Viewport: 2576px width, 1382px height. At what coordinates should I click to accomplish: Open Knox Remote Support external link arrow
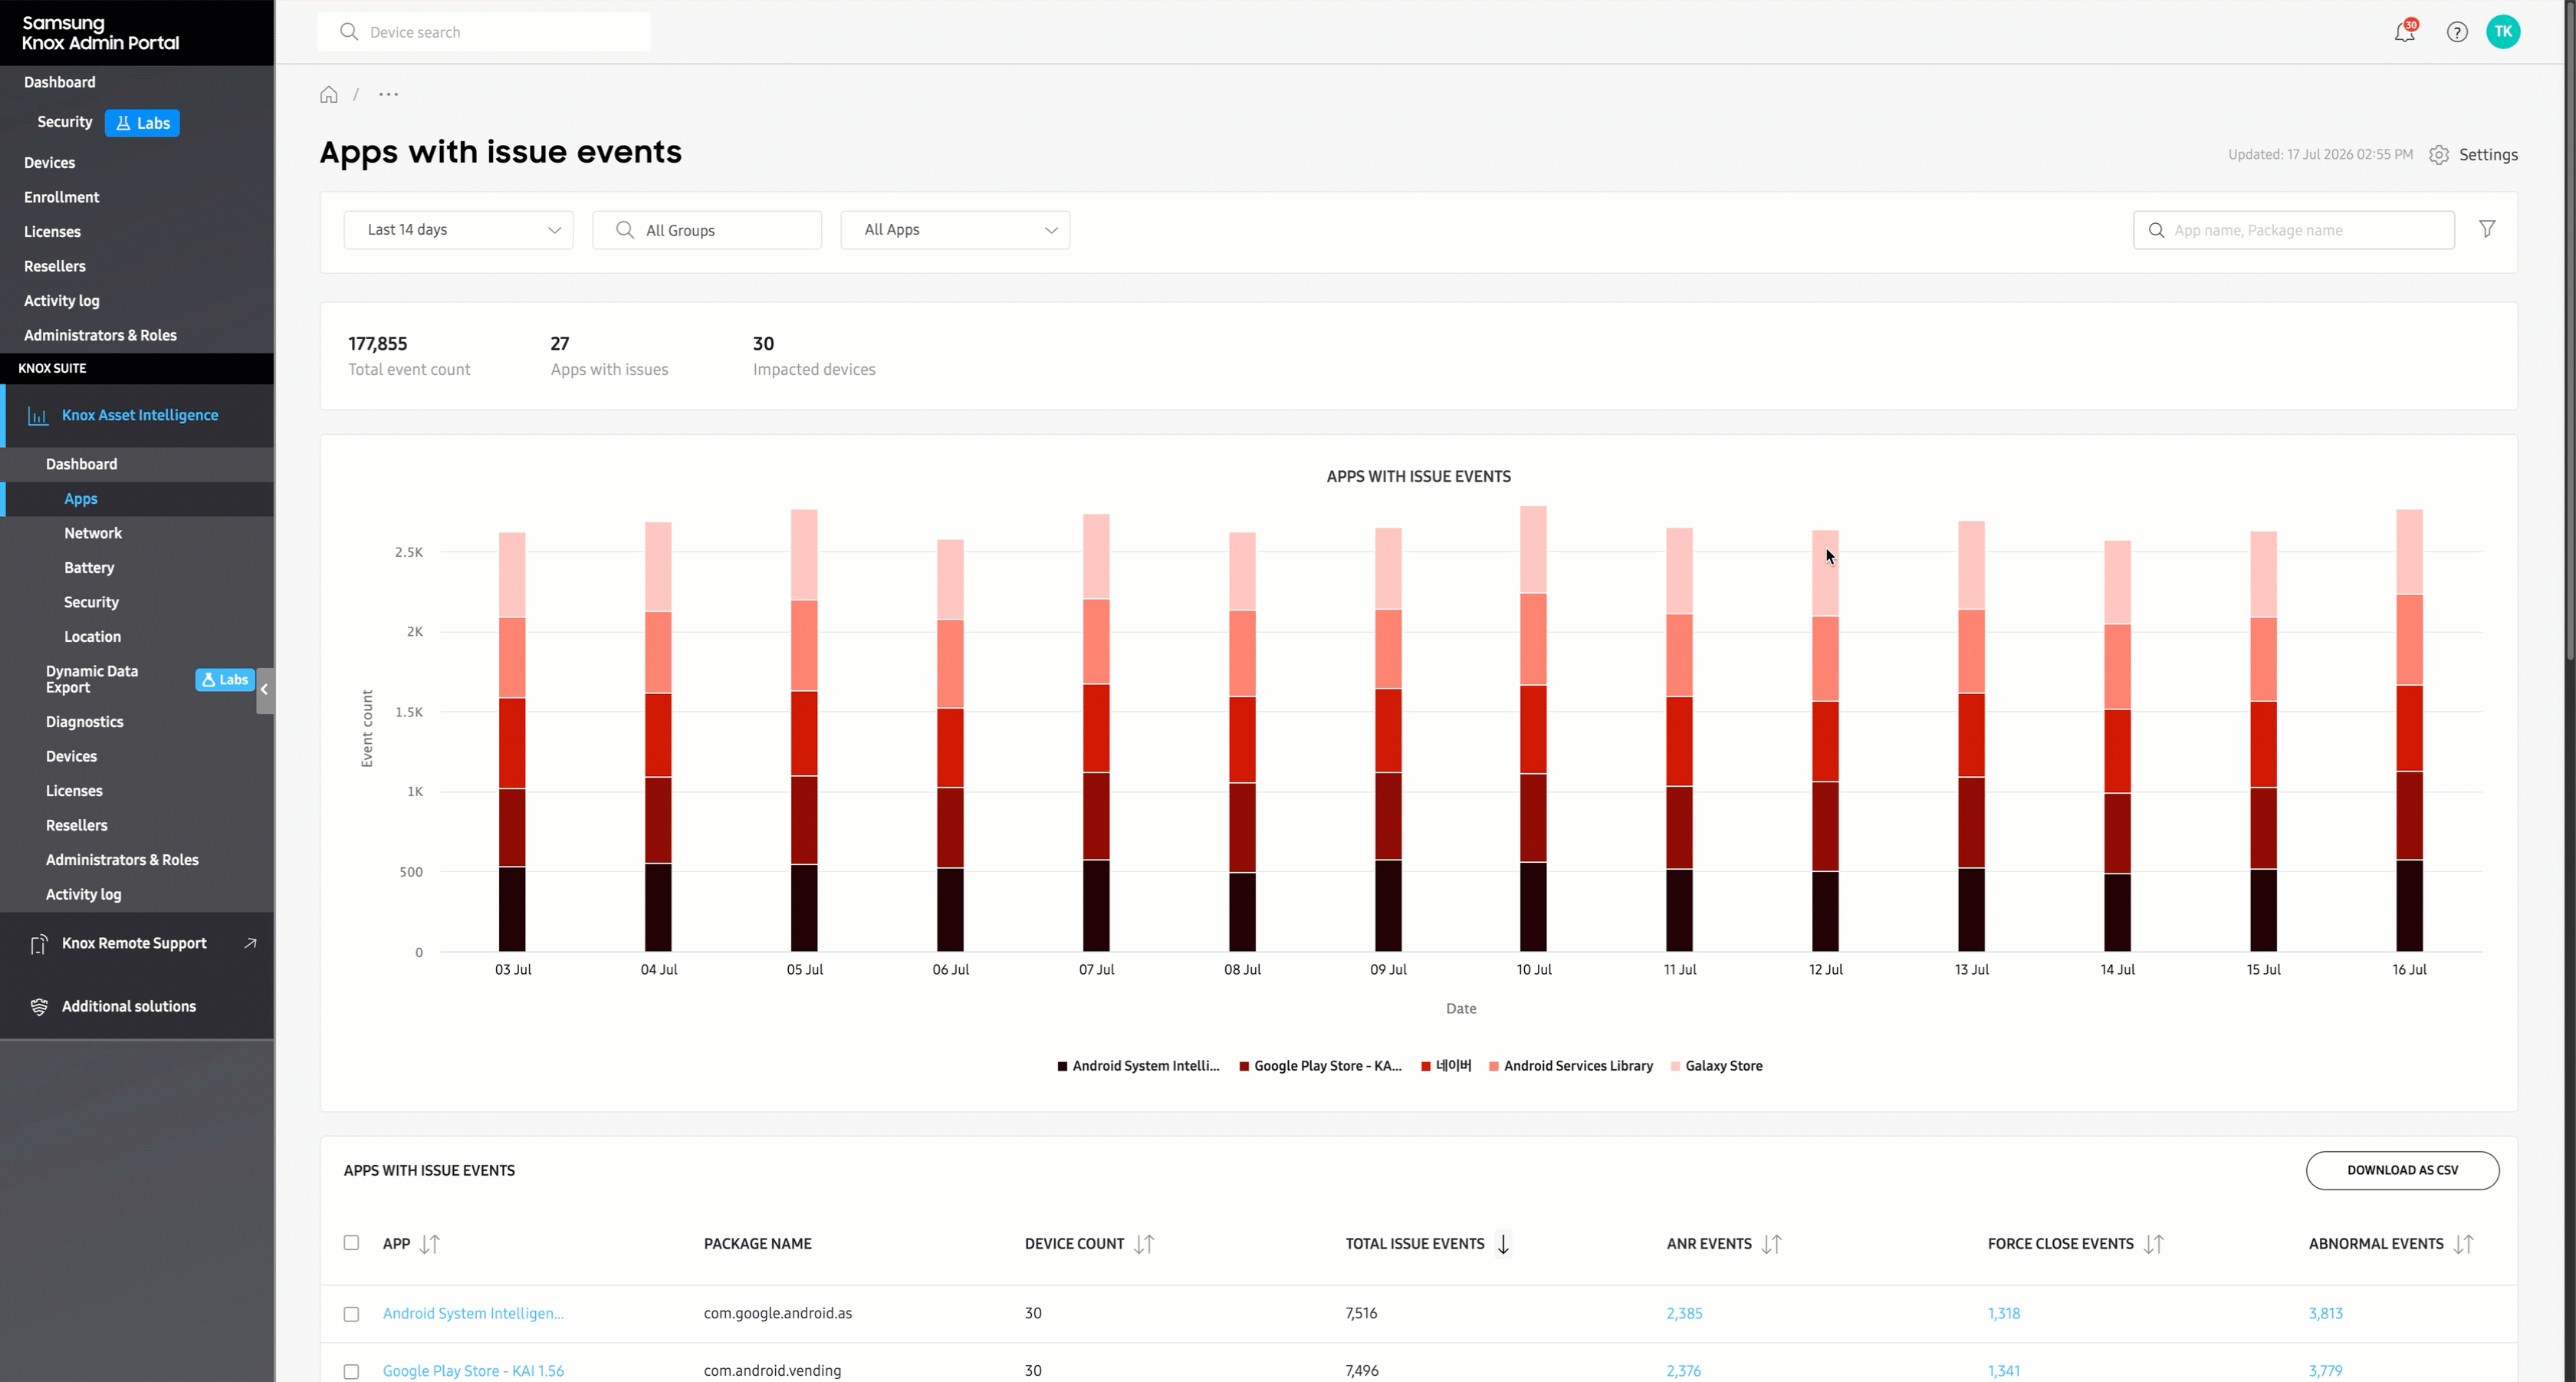pos(251,943)
